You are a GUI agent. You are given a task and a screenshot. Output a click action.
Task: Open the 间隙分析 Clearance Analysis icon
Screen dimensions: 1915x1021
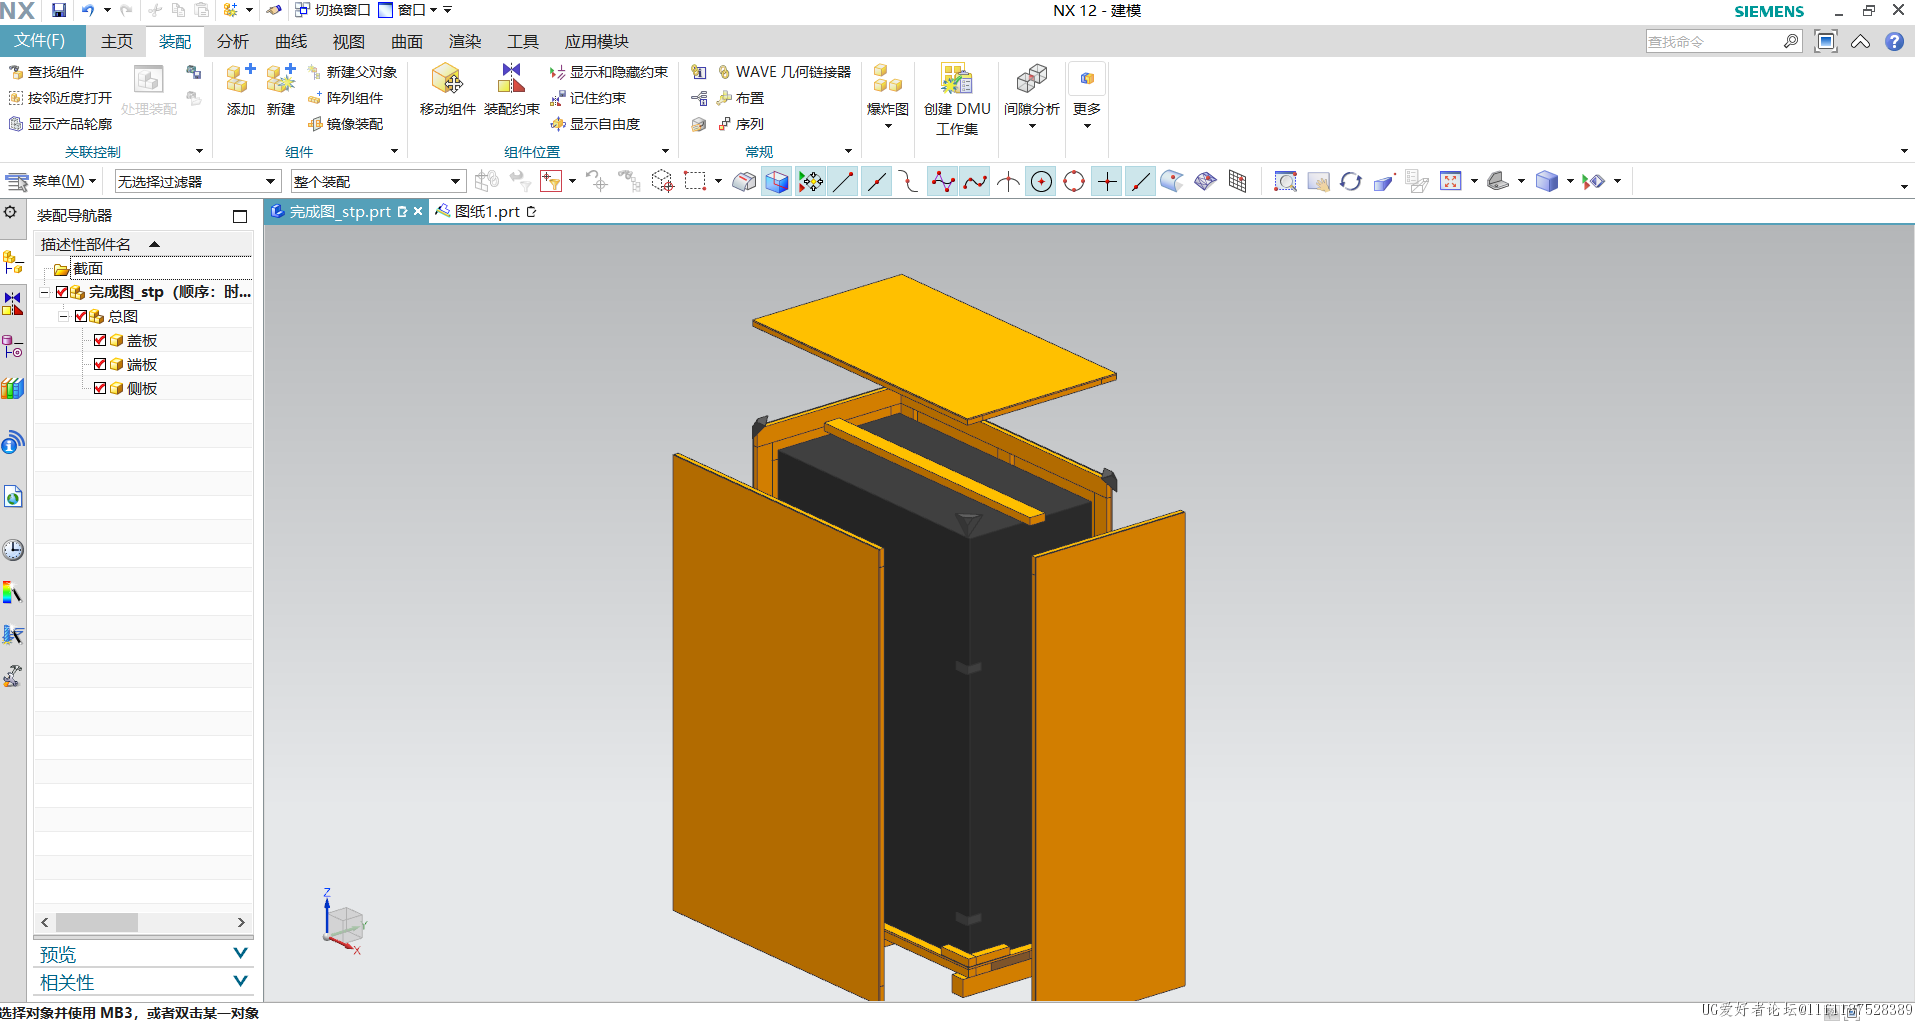point(1031,80)
